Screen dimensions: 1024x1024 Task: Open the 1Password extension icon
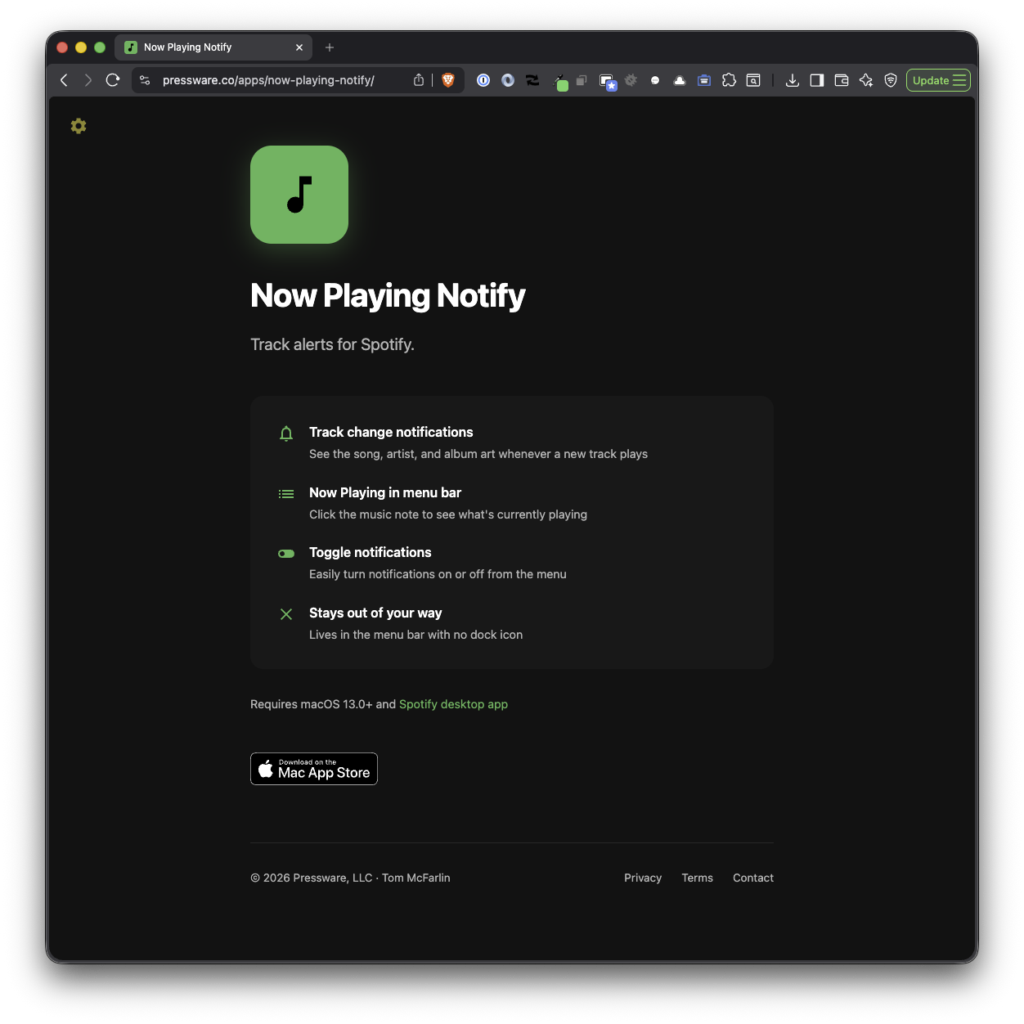coord(483,80)
